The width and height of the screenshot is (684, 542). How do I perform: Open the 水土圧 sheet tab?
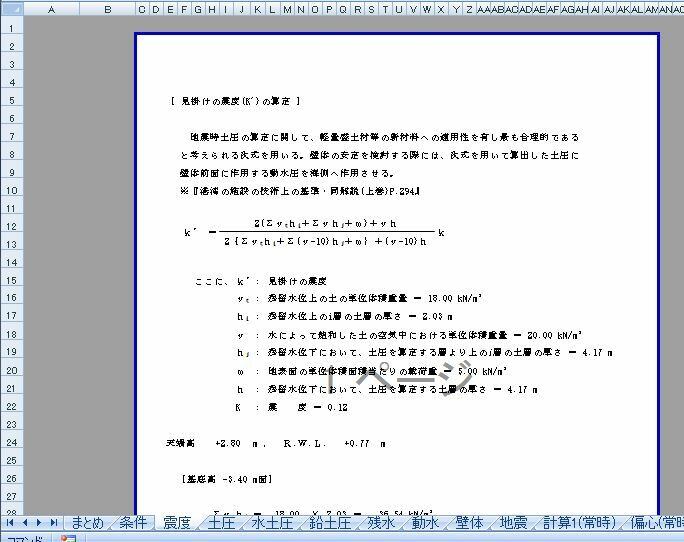click(x=272, y=522)
